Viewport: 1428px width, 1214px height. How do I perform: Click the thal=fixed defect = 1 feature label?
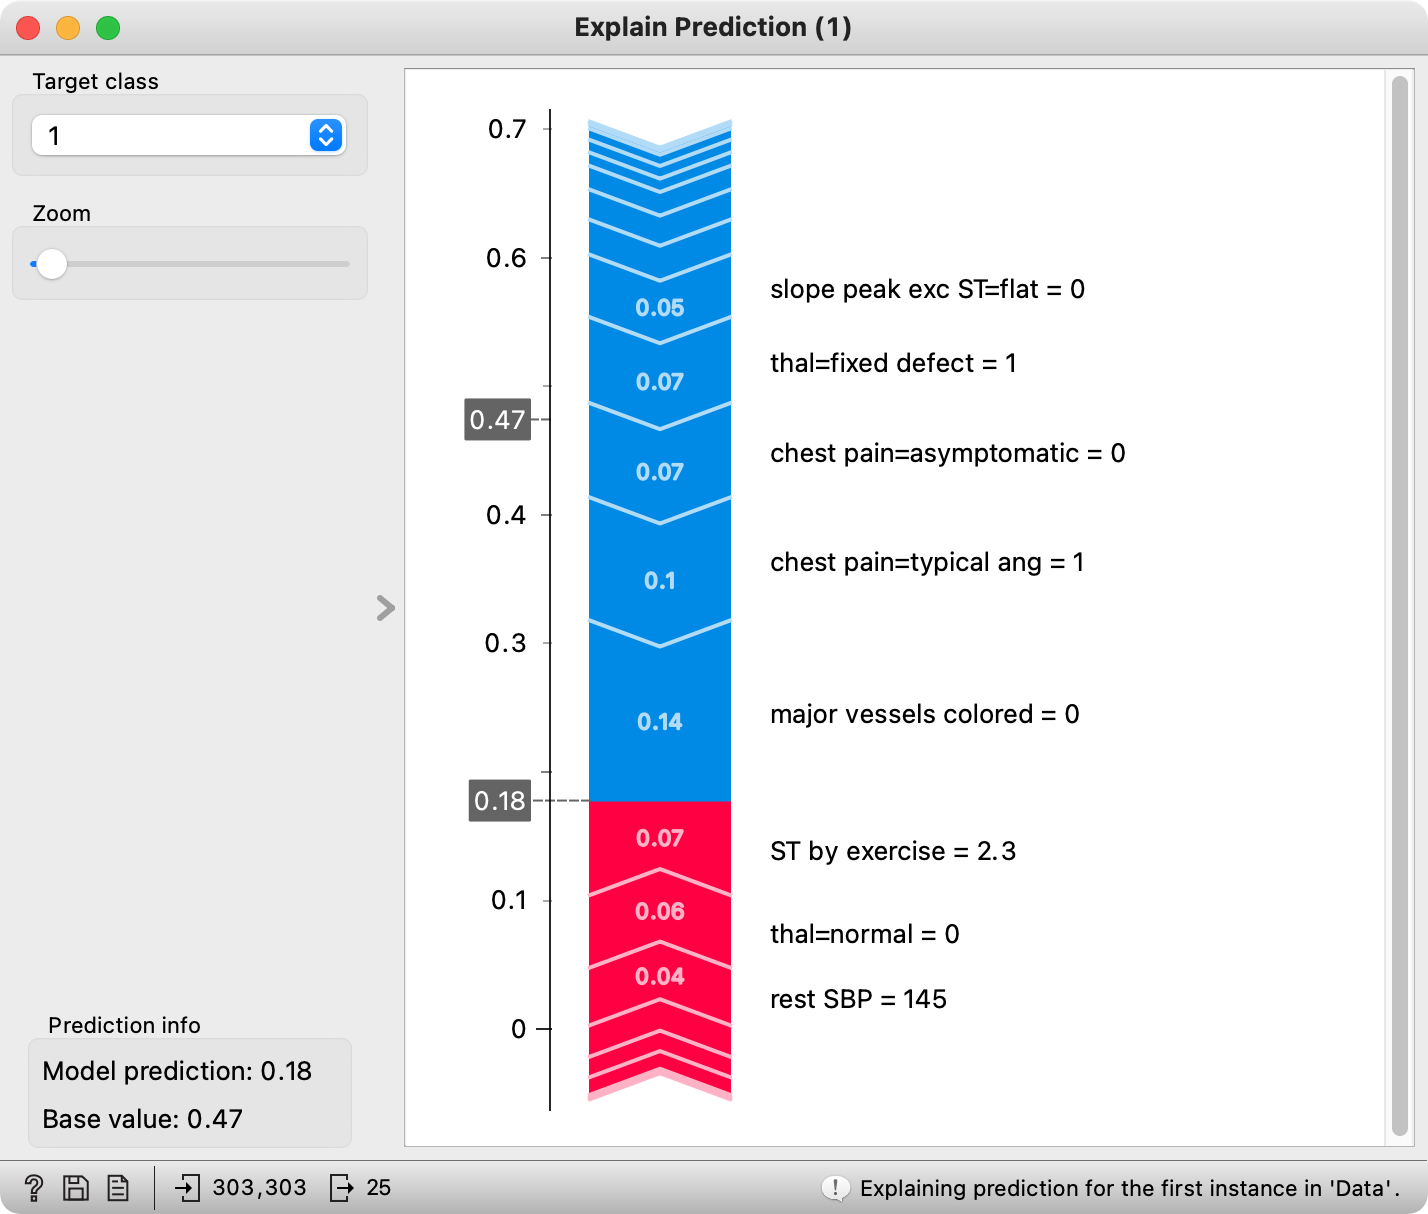(x=893, y=363)
